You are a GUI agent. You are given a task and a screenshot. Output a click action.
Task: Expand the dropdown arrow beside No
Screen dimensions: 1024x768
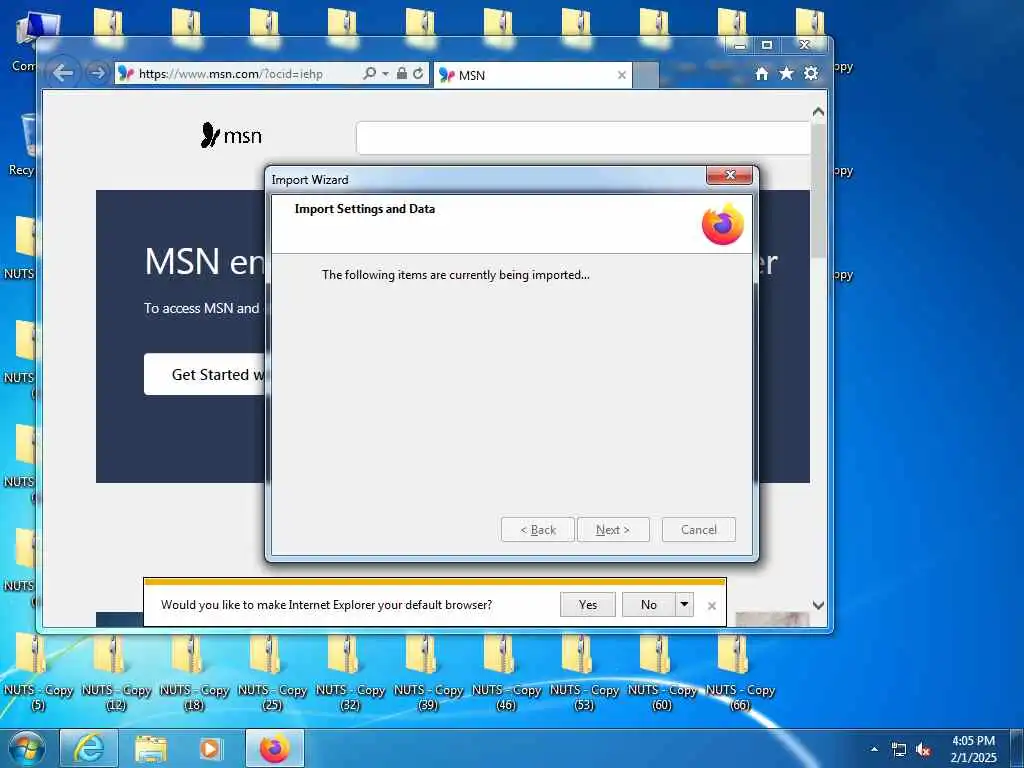tap(684, 605)
